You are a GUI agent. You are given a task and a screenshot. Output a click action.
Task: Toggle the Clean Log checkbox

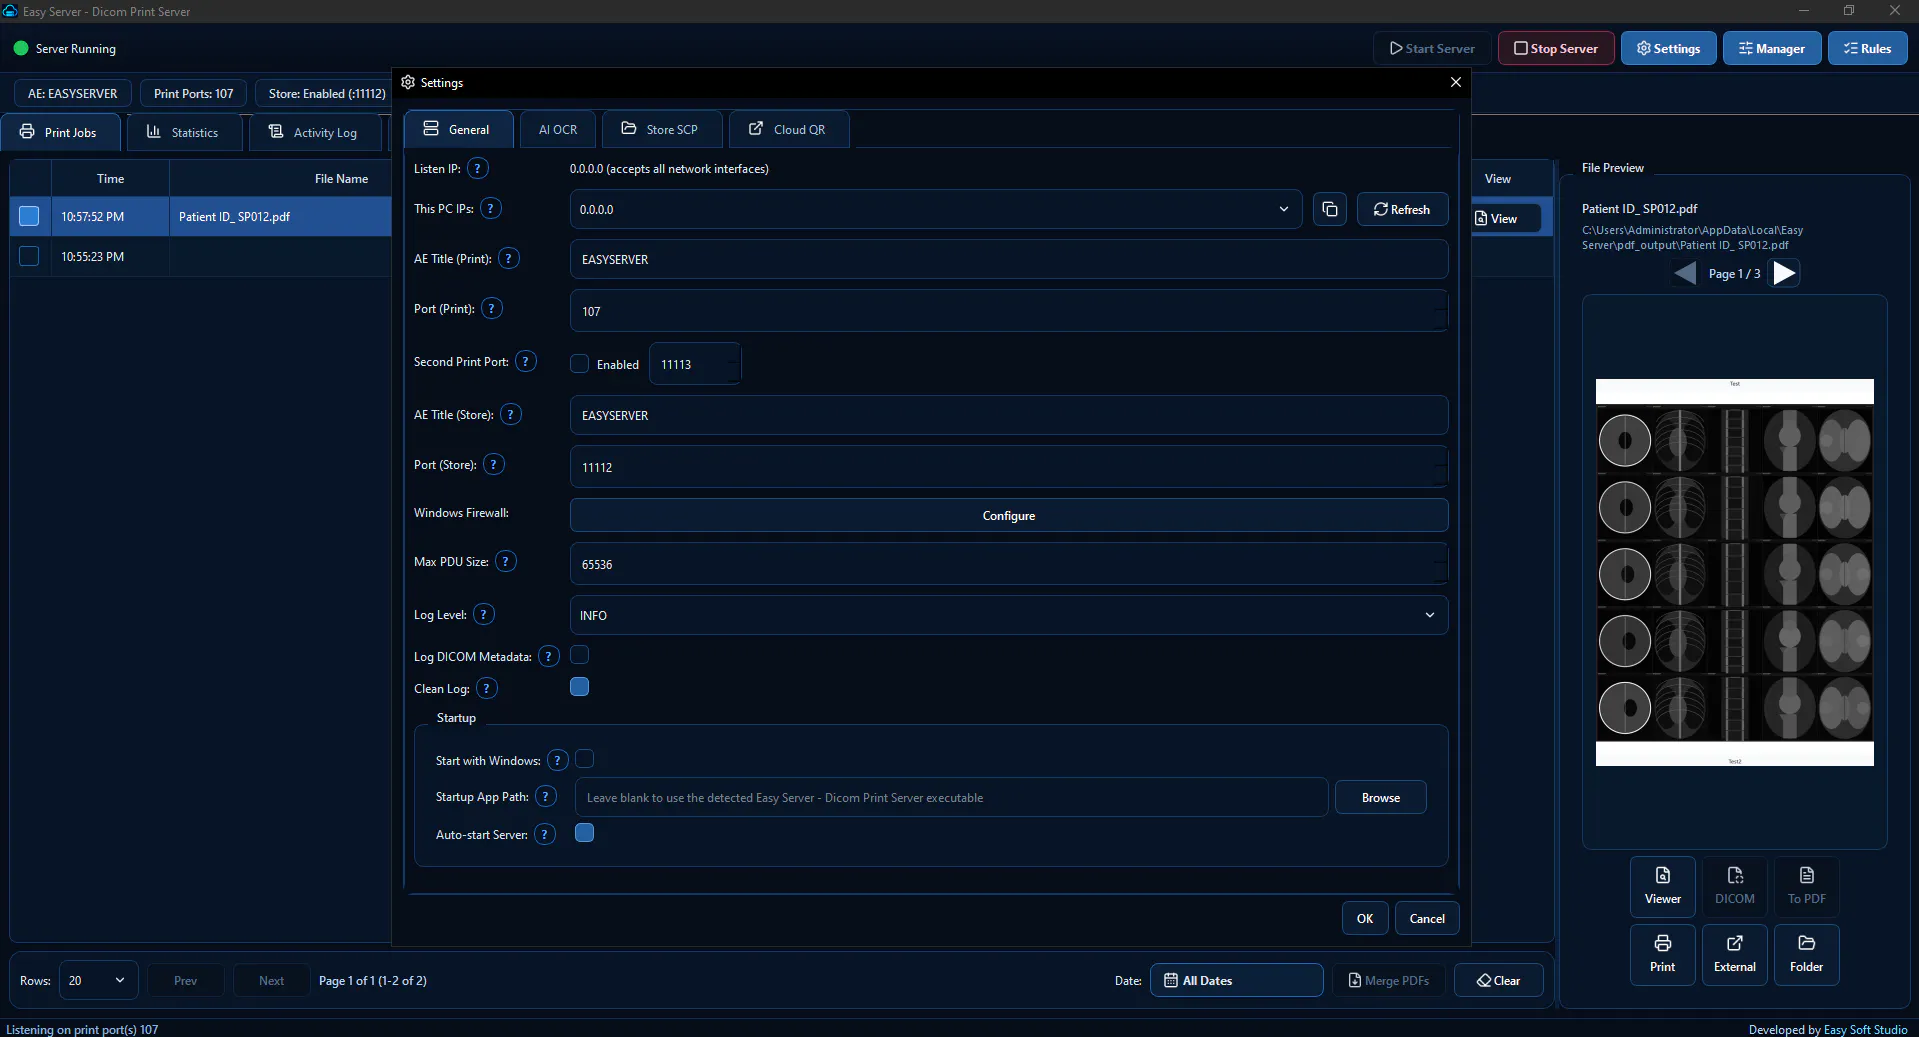coord(579,687)
